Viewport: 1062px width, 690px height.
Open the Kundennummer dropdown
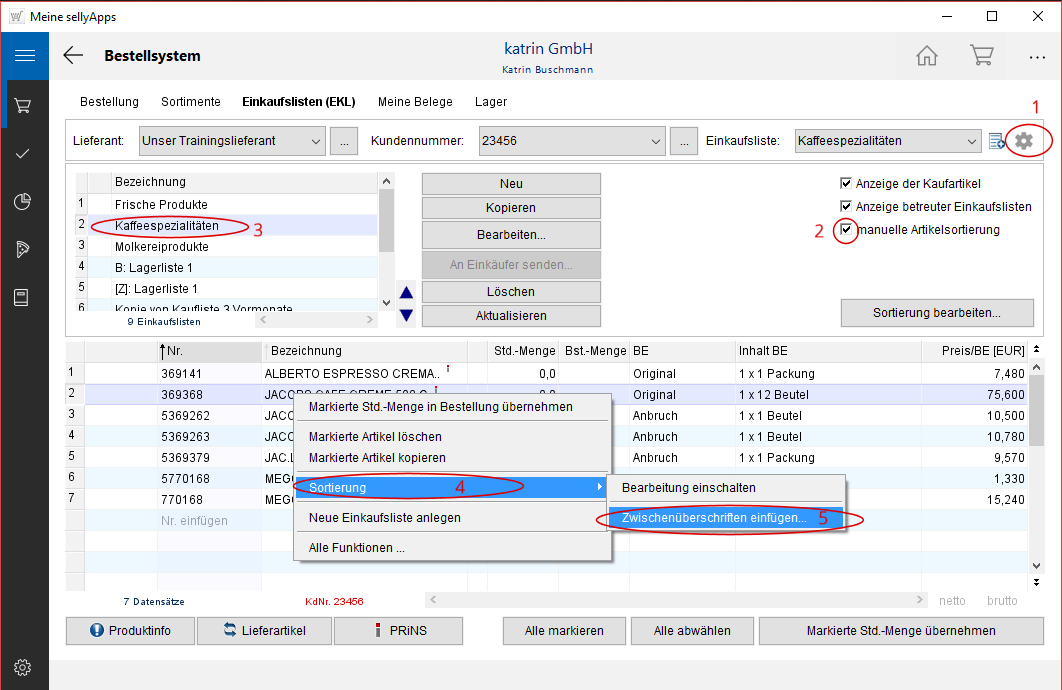655,141
